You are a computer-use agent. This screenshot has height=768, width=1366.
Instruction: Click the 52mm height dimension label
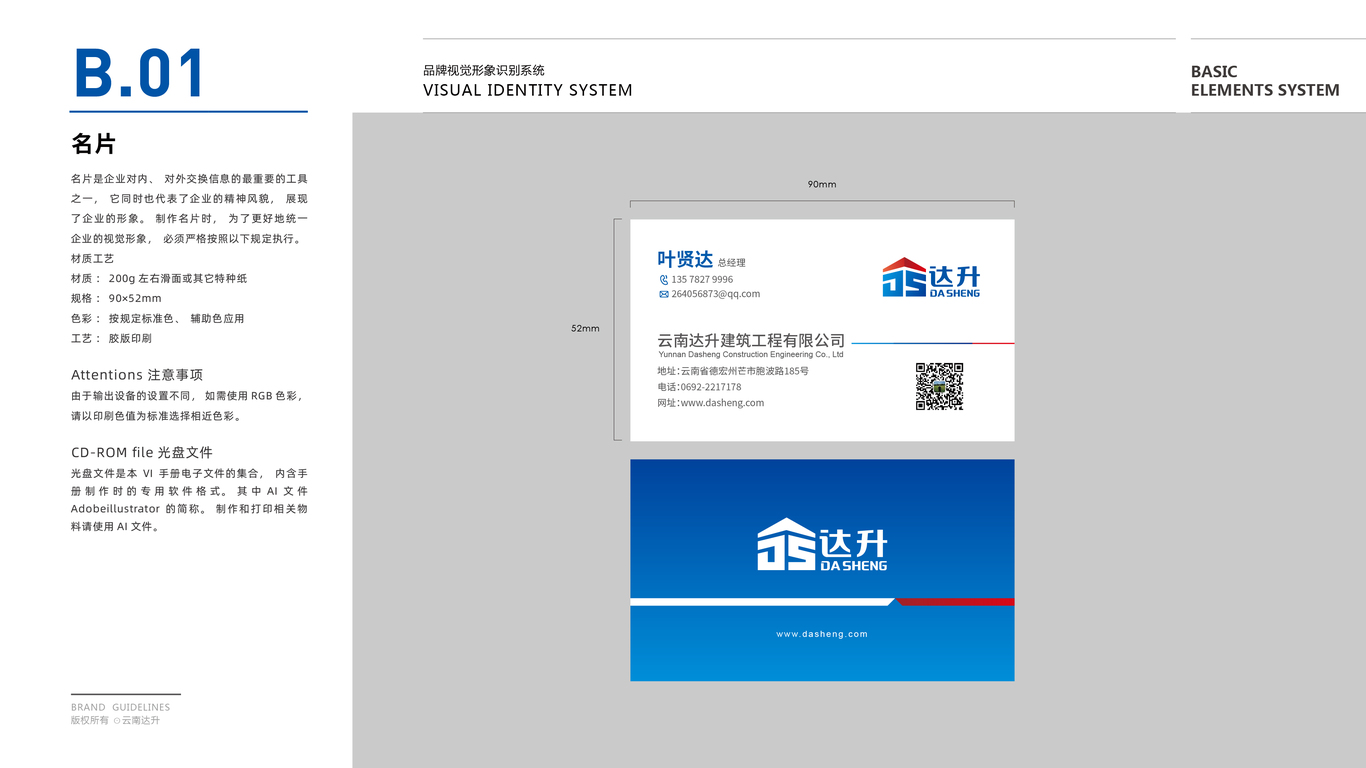[585, 328]
